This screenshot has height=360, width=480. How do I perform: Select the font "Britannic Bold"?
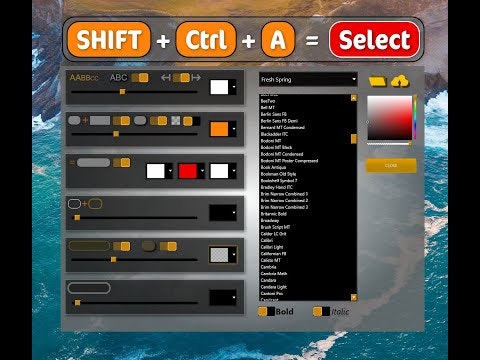point(274,214)
